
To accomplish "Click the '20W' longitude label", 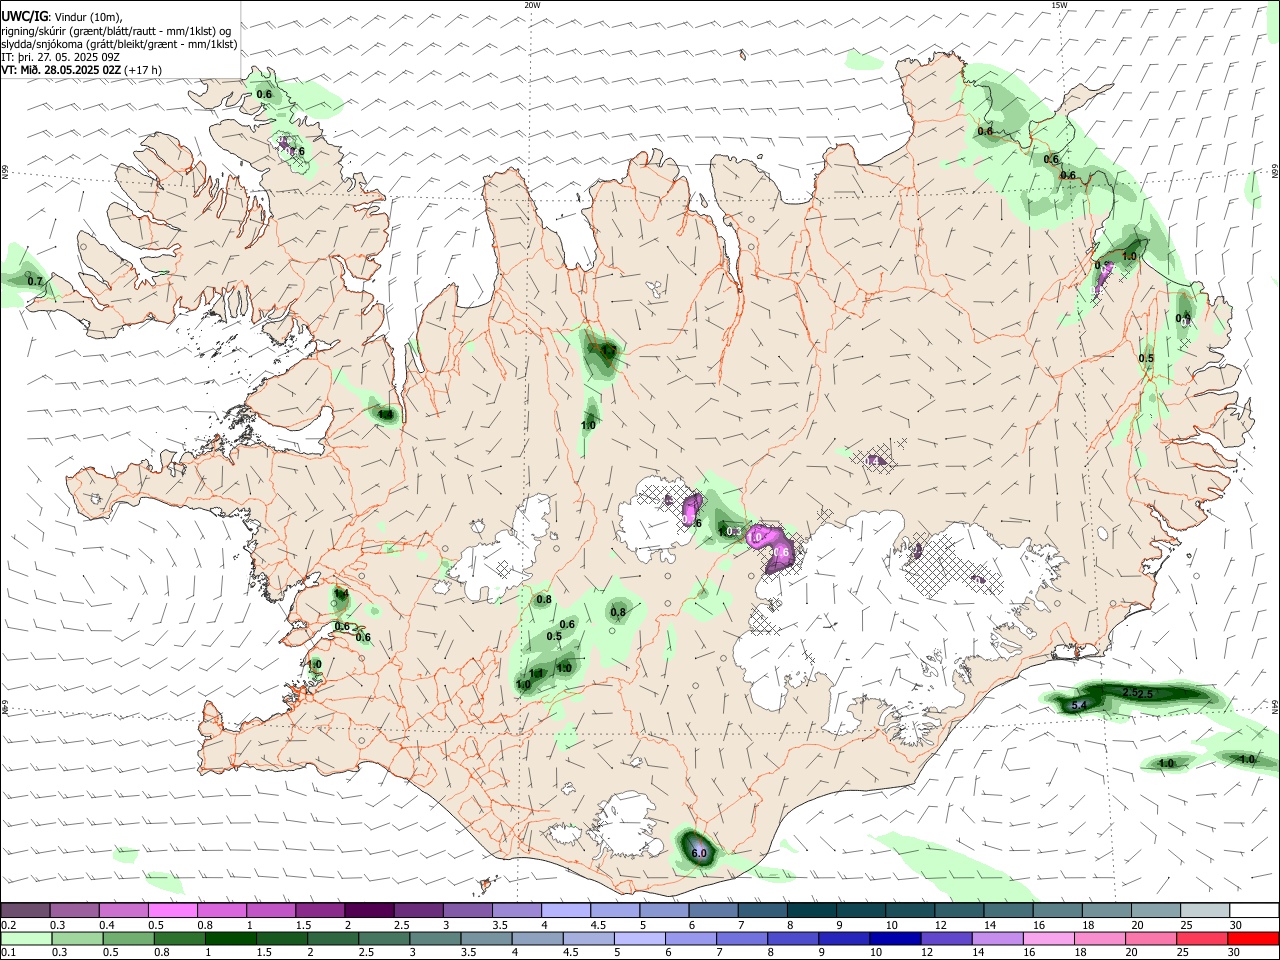I will point(532,5).
